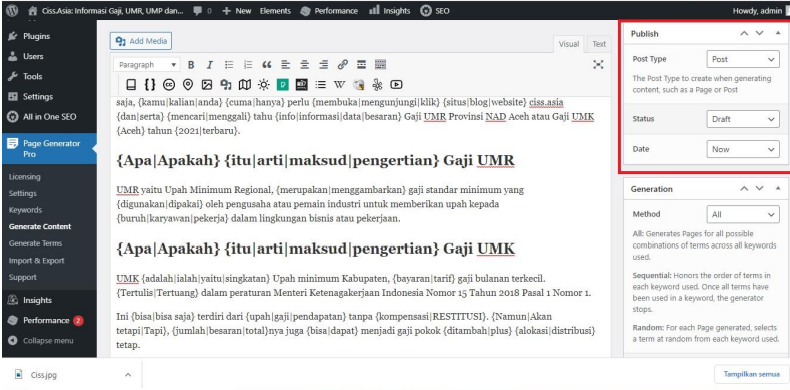Insert Wikipedia content shortcode
790x390 pixels.
(x=340, y=84)
